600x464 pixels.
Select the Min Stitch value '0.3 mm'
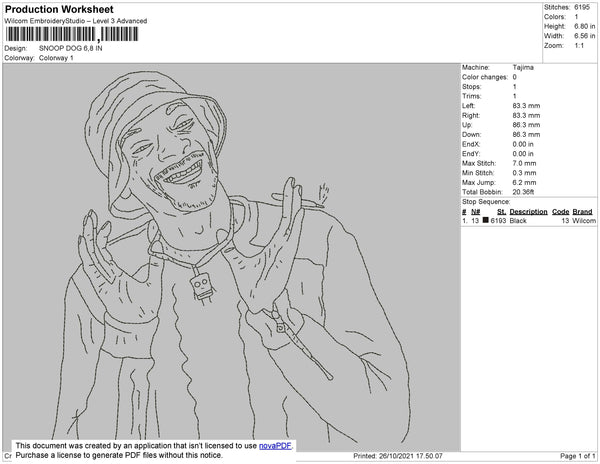click(x=524, y=173)
